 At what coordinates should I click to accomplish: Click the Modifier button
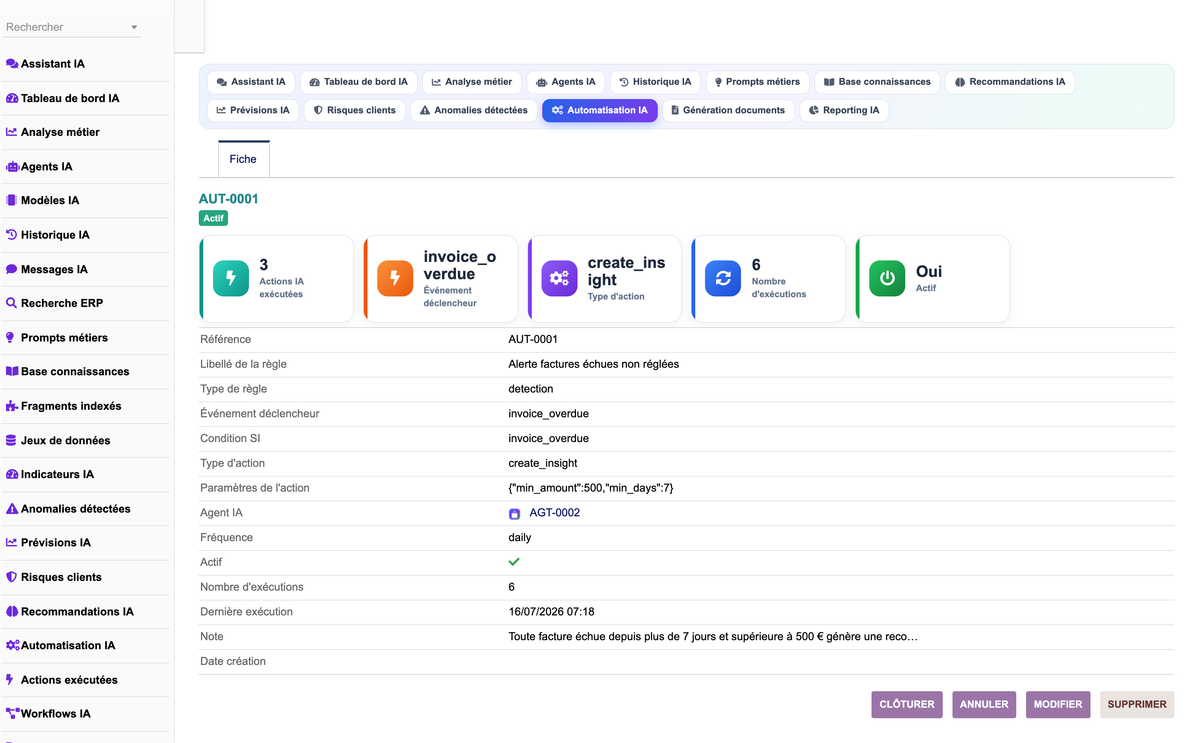pos(1058,704)
